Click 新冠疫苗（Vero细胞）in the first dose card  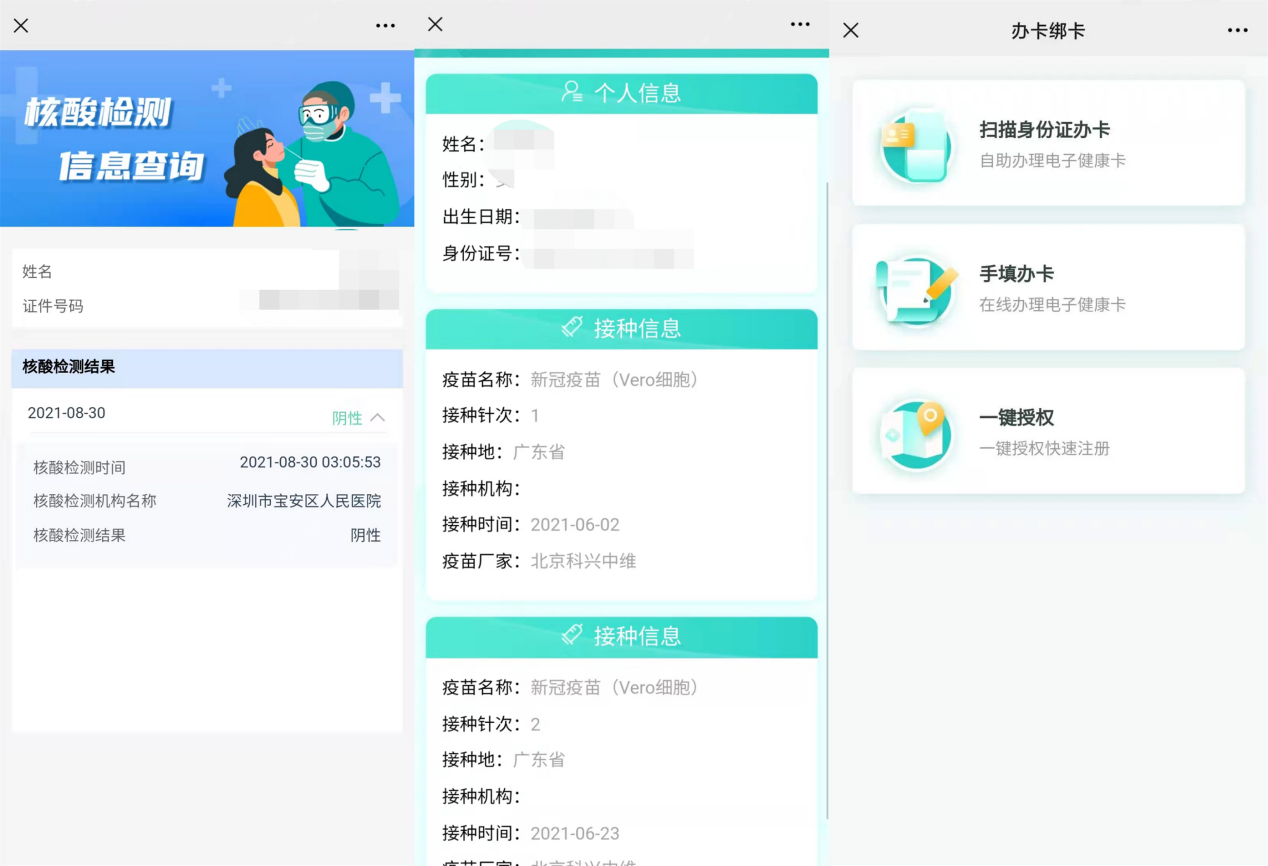615,379
